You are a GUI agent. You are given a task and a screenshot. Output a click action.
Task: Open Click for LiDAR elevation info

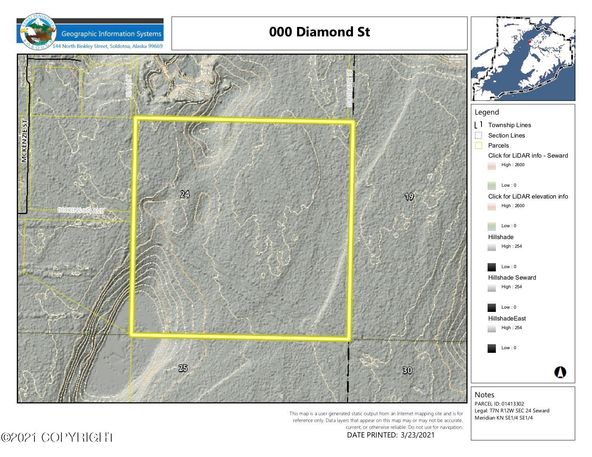528,196
